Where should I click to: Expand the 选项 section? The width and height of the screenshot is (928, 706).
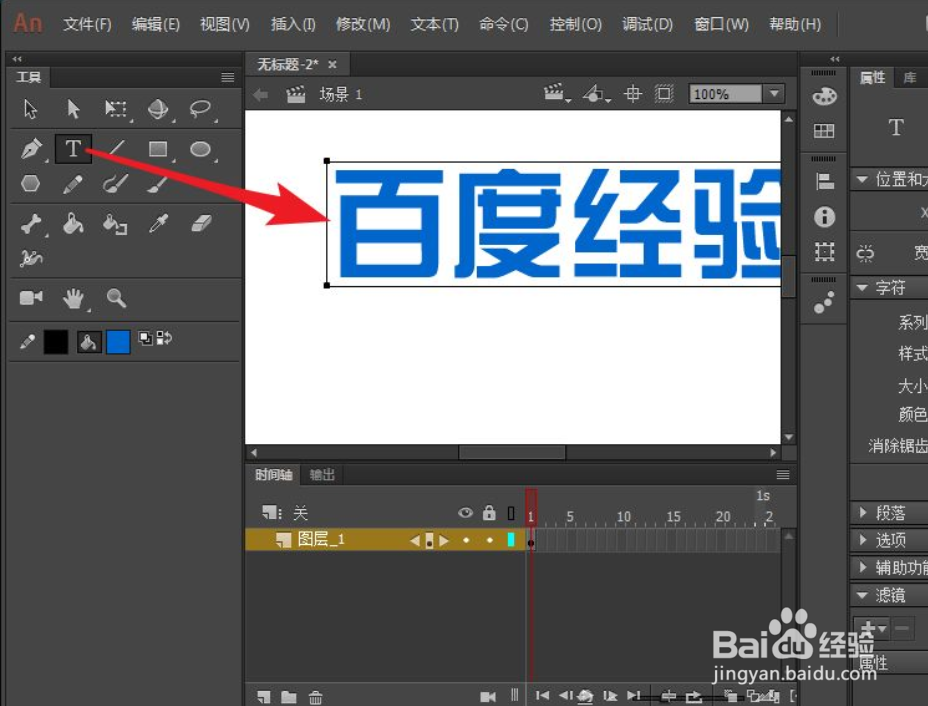click(x=863, y=540)
